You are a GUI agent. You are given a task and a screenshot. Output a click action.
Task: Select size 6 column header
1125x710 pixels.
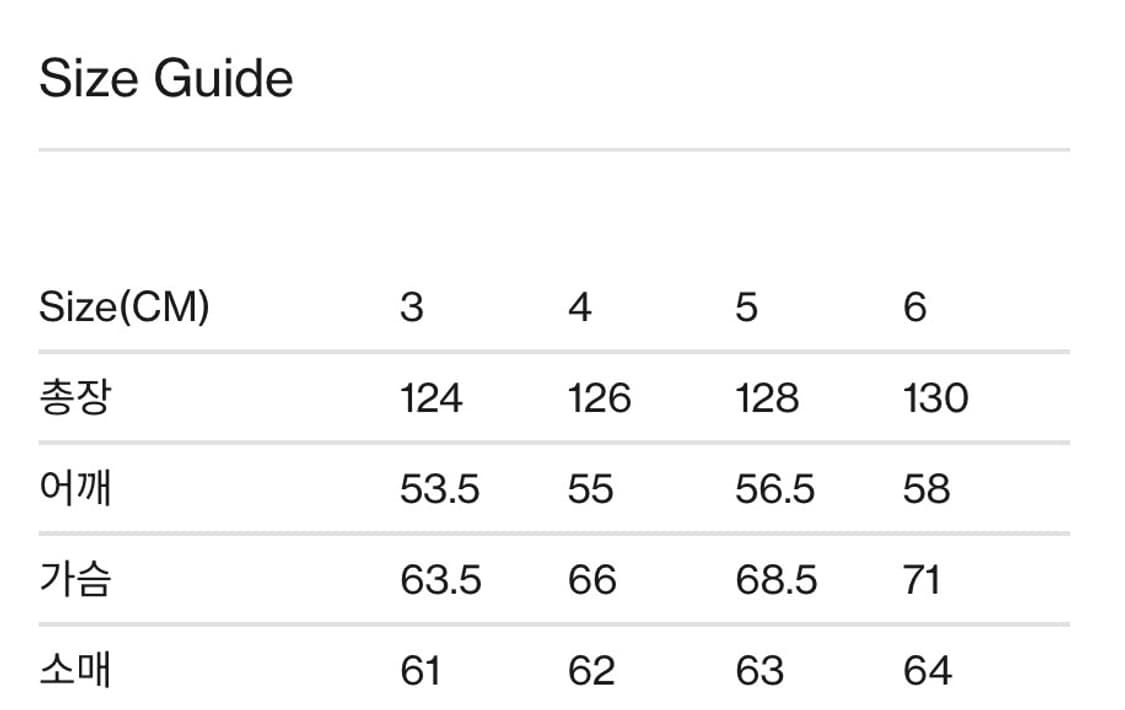(914, 307)
